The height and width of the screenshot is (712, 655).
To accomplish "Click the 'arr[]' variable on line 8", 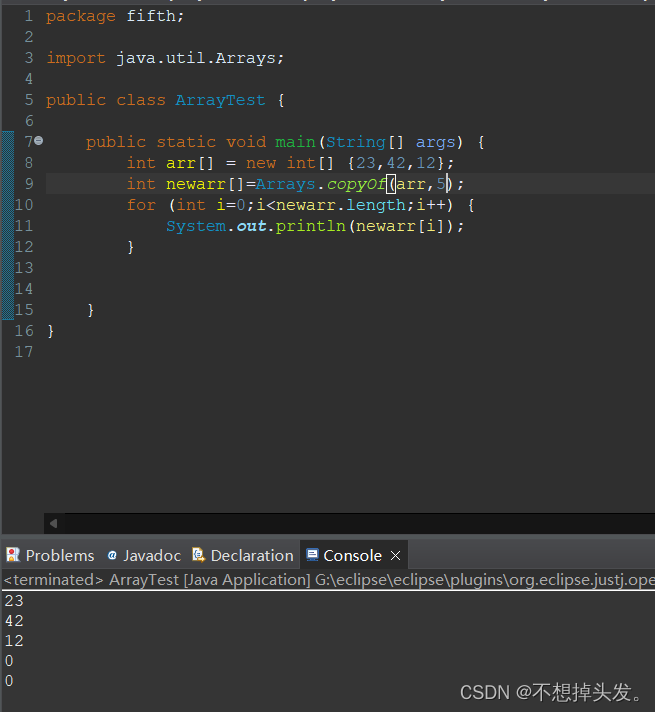I will tap(190, 163).
